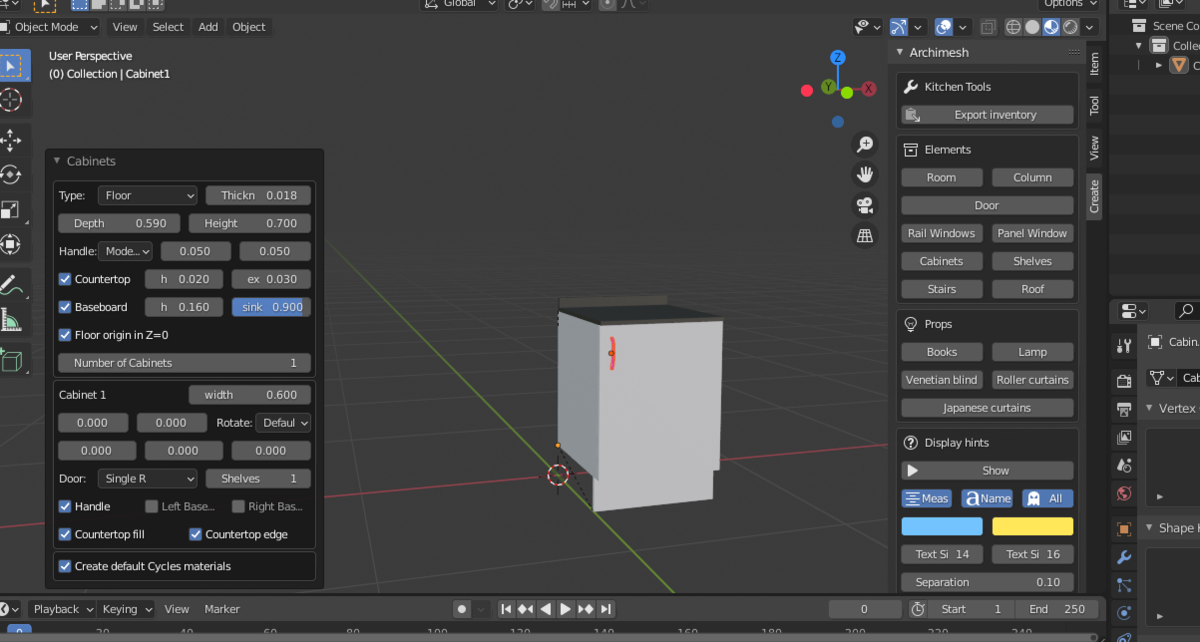Activate the Scale tool

[11, 209]
